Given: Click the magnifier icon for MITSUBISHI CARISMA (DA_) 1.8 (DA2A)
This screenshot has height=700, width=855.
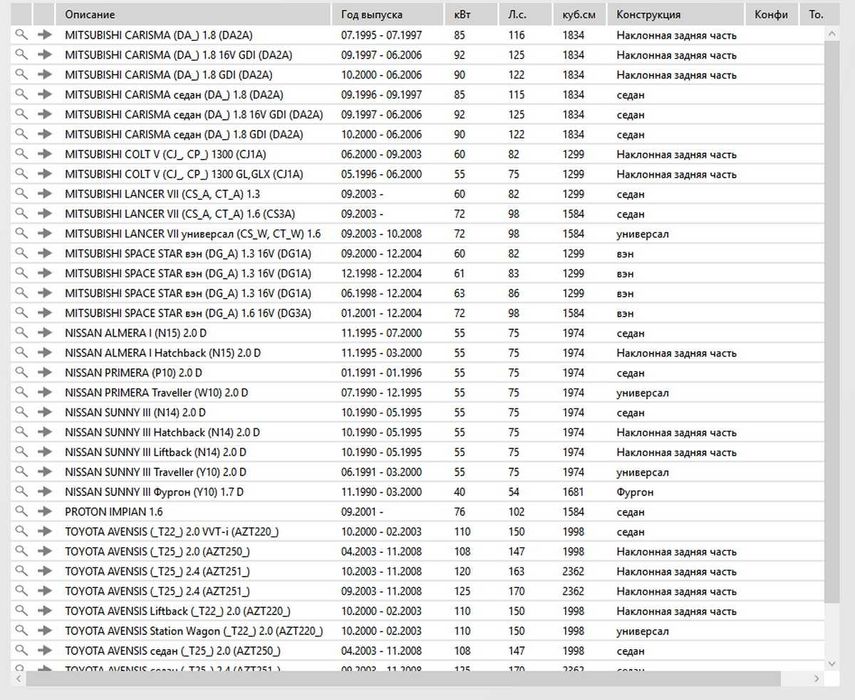Looking at the screenshot, I should [x=21, y=34].
